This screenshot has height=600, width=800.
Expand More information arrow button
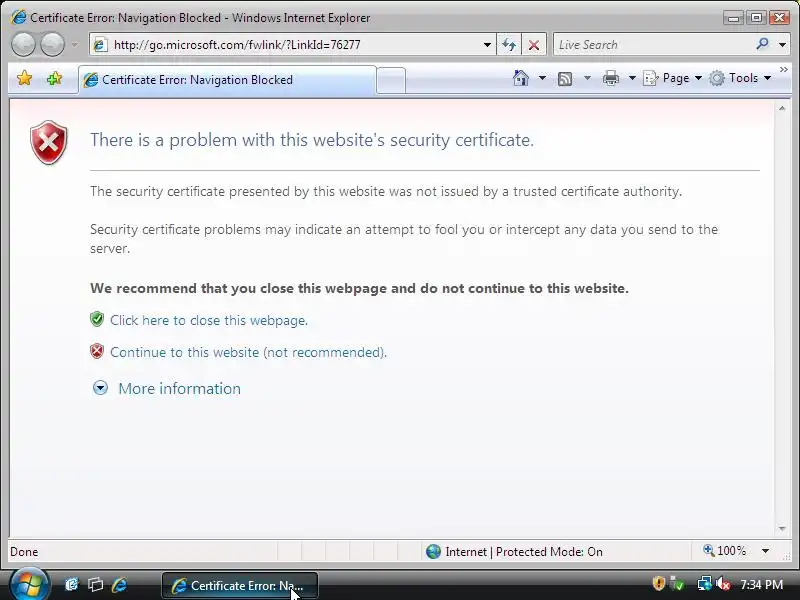[x=101, y=388]
